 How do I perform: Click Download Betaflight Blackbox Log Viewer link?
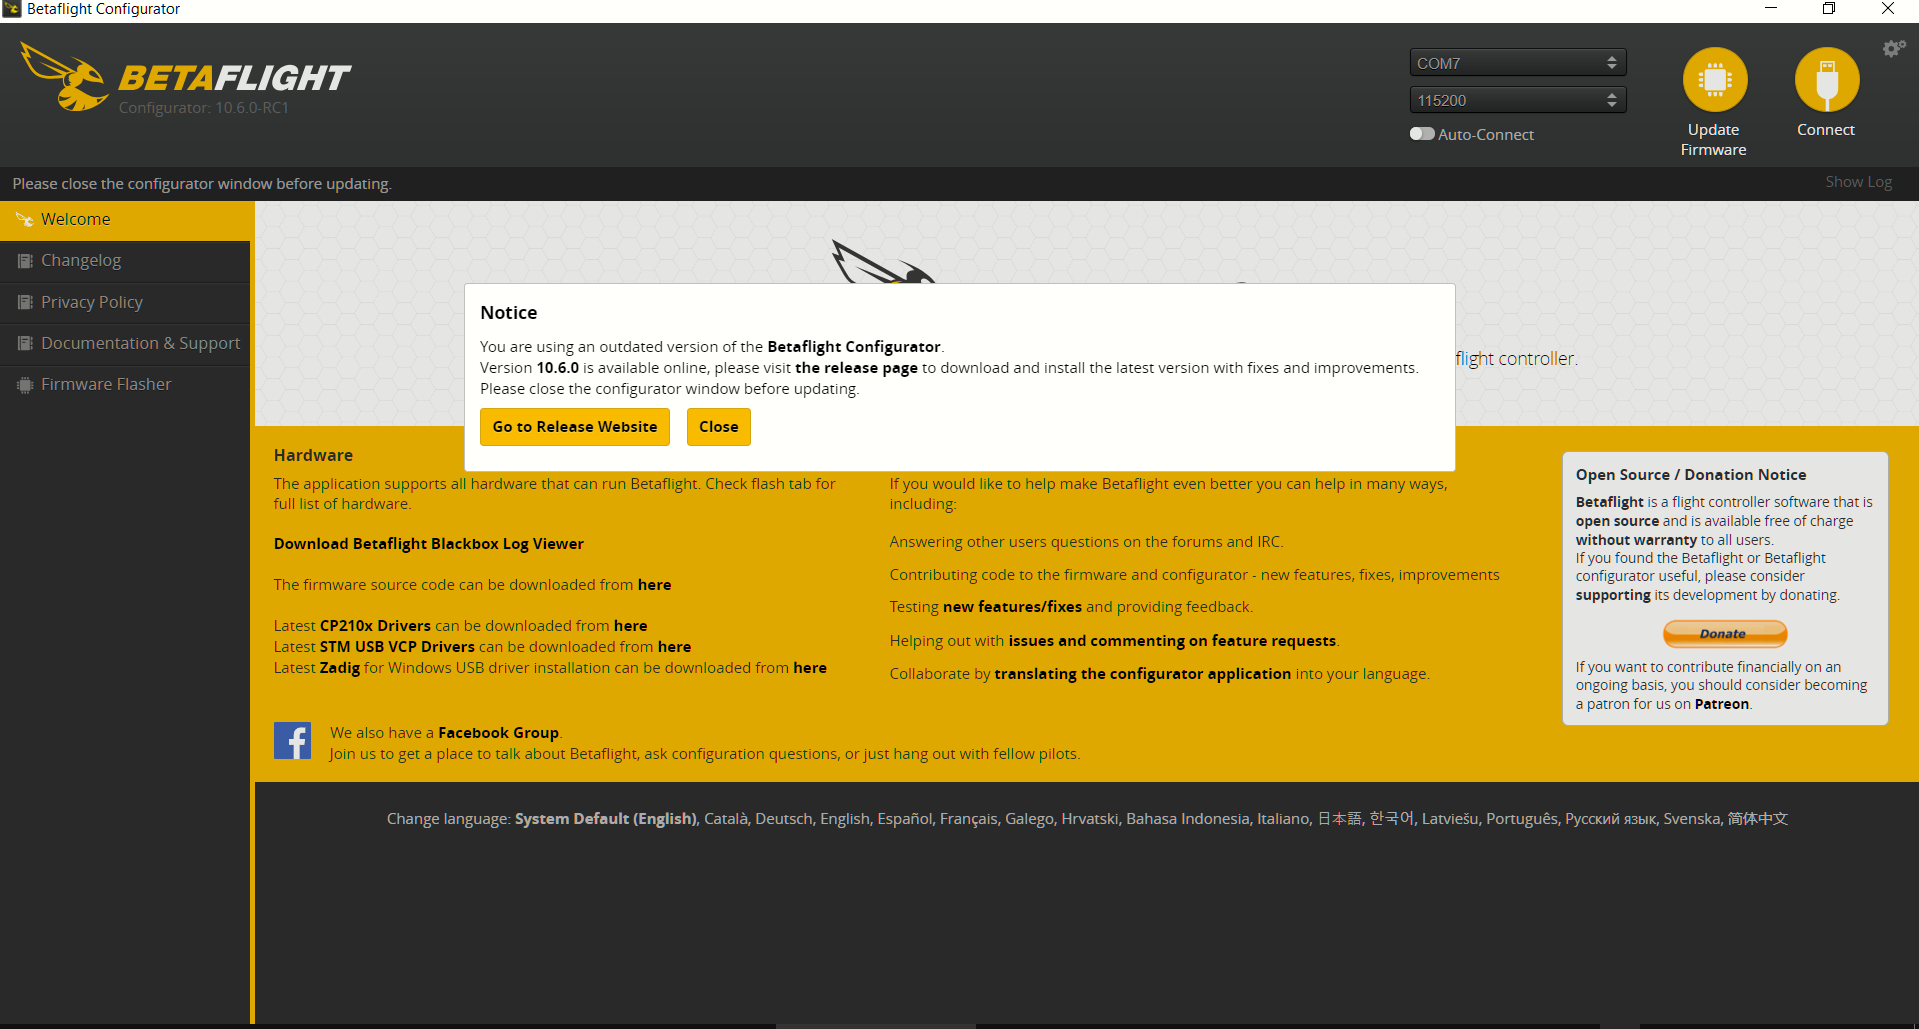(429, 544)
